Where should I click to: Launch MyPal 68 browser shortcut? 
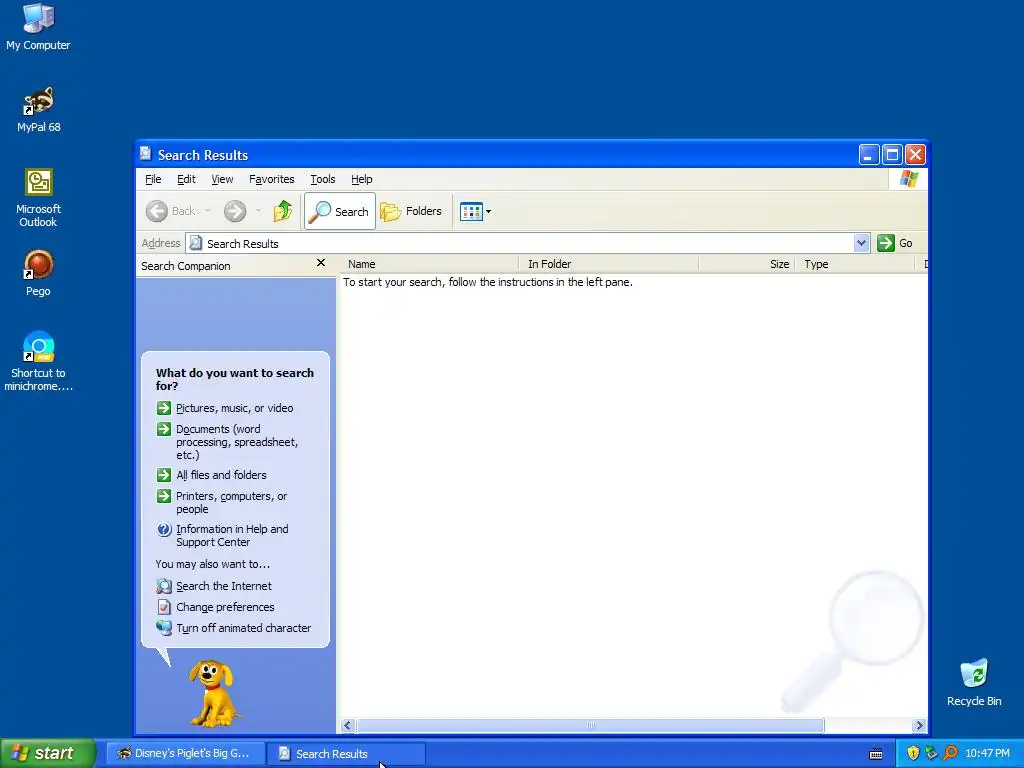pyautogui.click(x=39, y=110)
